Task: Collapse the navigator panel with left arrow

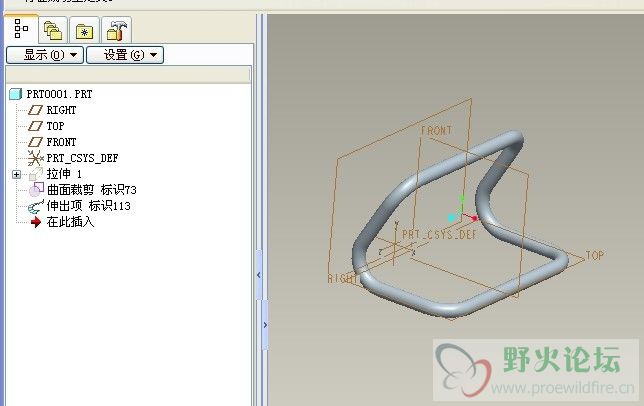Action: [x=259, y=275]
